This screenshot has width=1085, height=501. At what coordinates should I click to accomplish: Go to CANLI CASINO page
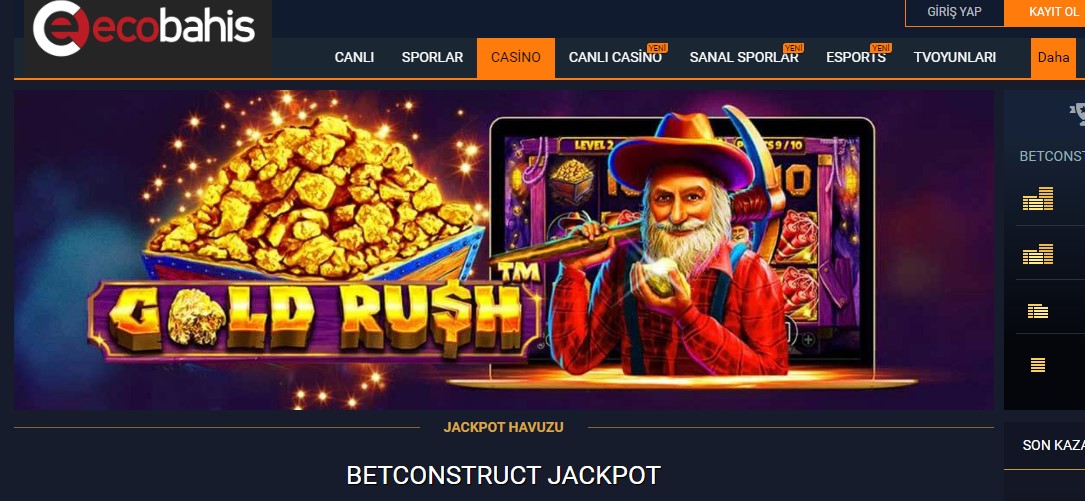(x=615, y=57)
